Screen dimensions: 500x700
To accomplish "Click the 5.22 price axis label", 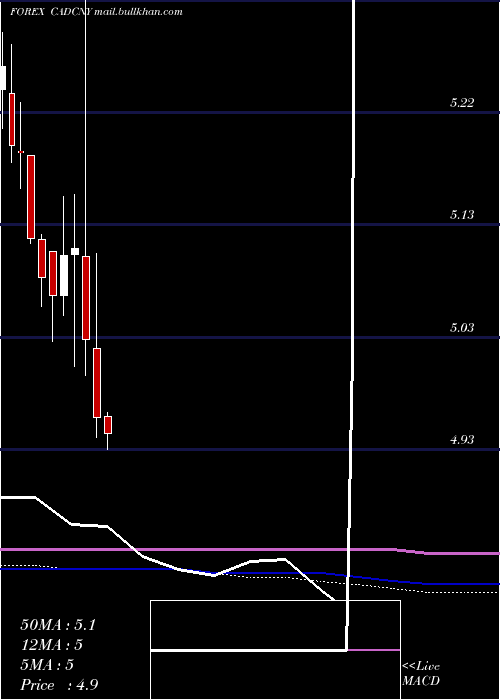I will (461, 103).
